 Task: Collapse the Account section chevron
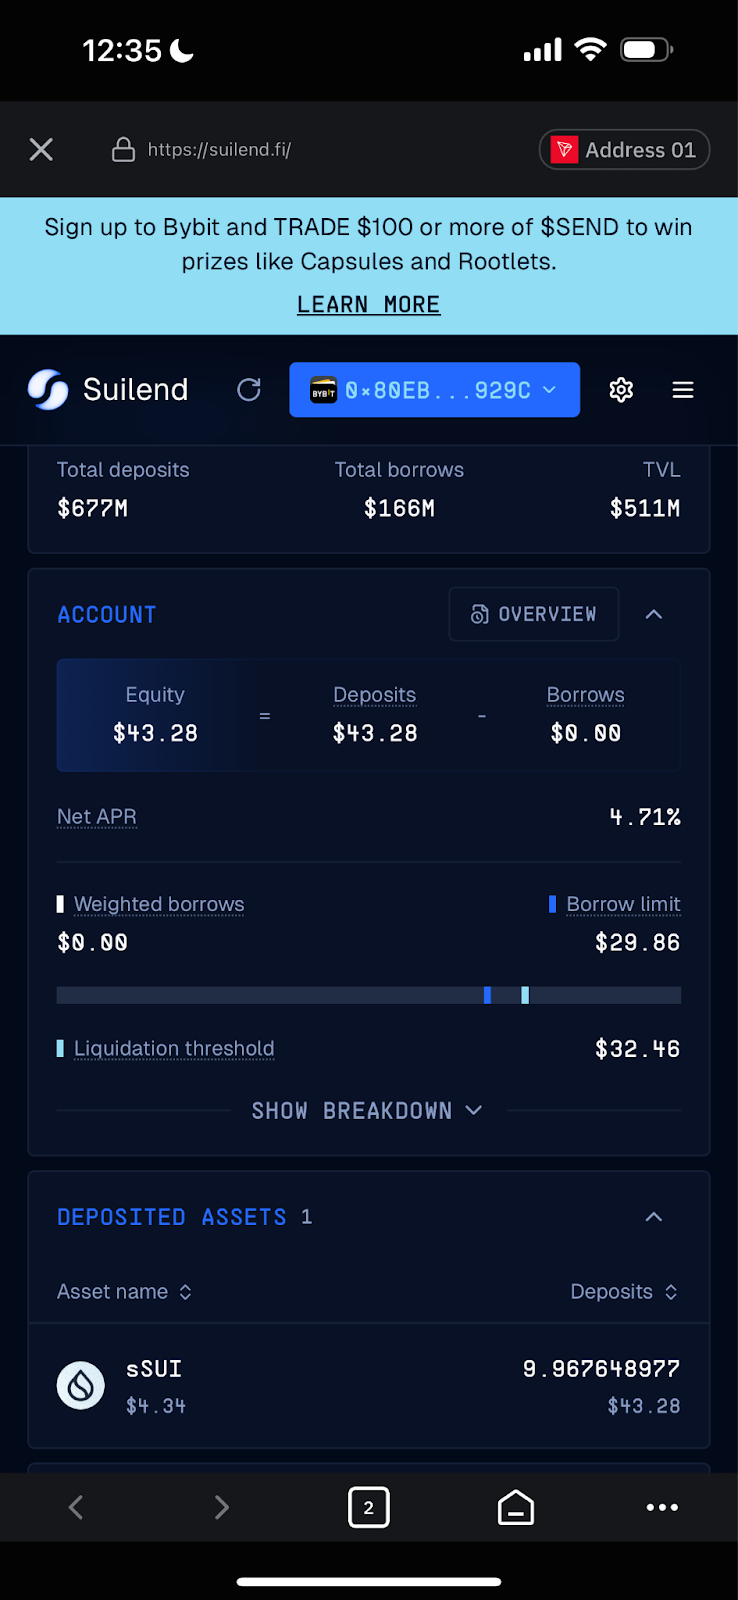654,614
